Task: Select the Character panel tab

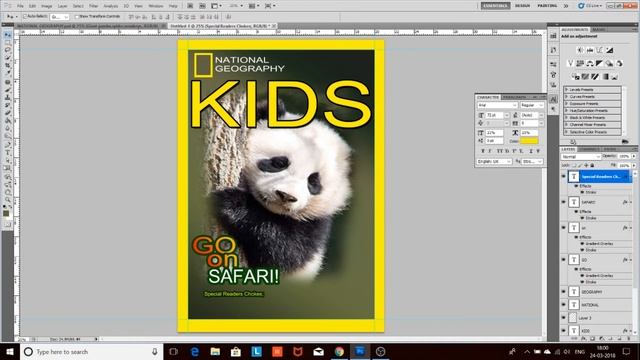Action: (488, 97)
